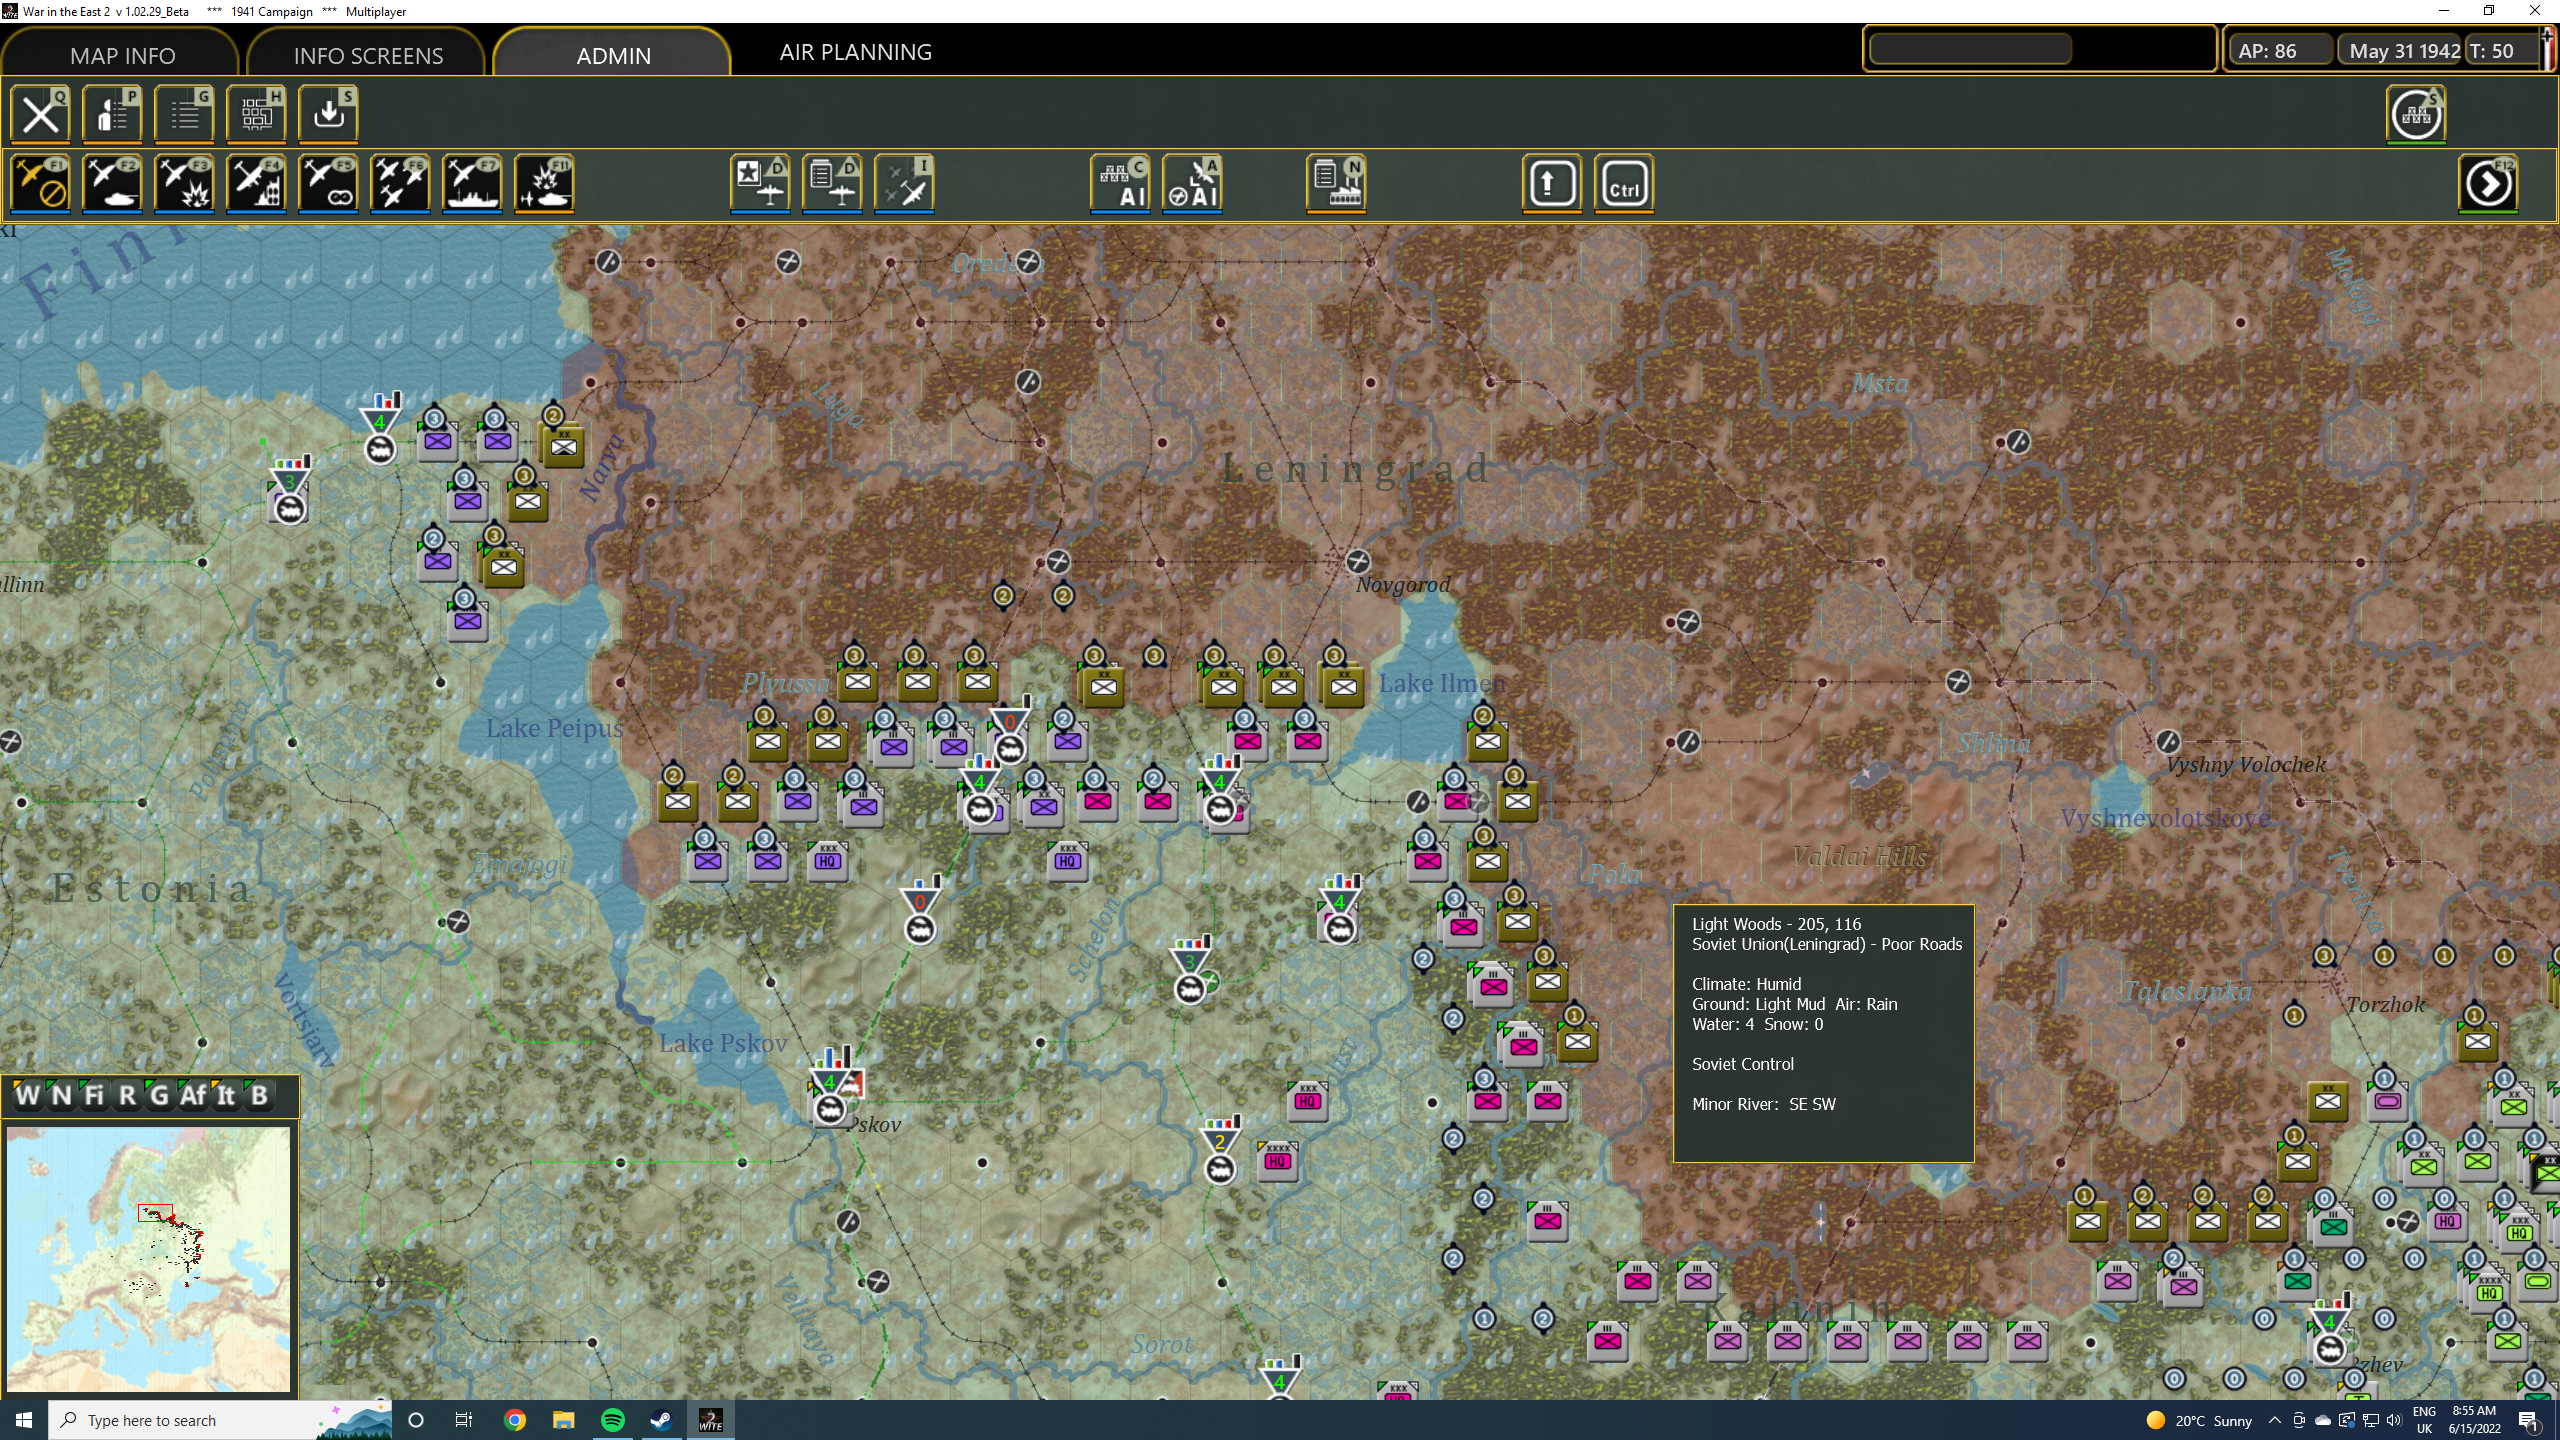Screen dimensions: 2560x1440
Task: Select the ground support air directive icon
Action: click(113, 184)
